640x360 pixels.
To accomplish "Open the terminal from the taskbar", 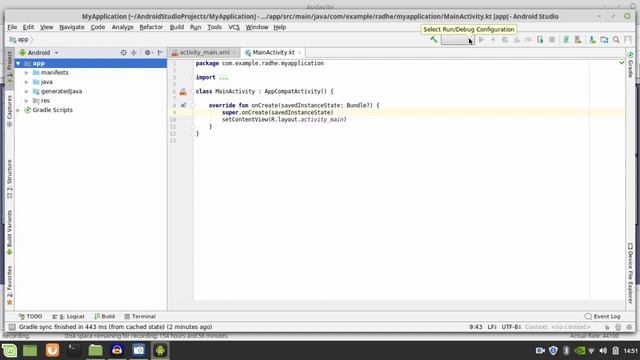I will click(x=74, y=350).
